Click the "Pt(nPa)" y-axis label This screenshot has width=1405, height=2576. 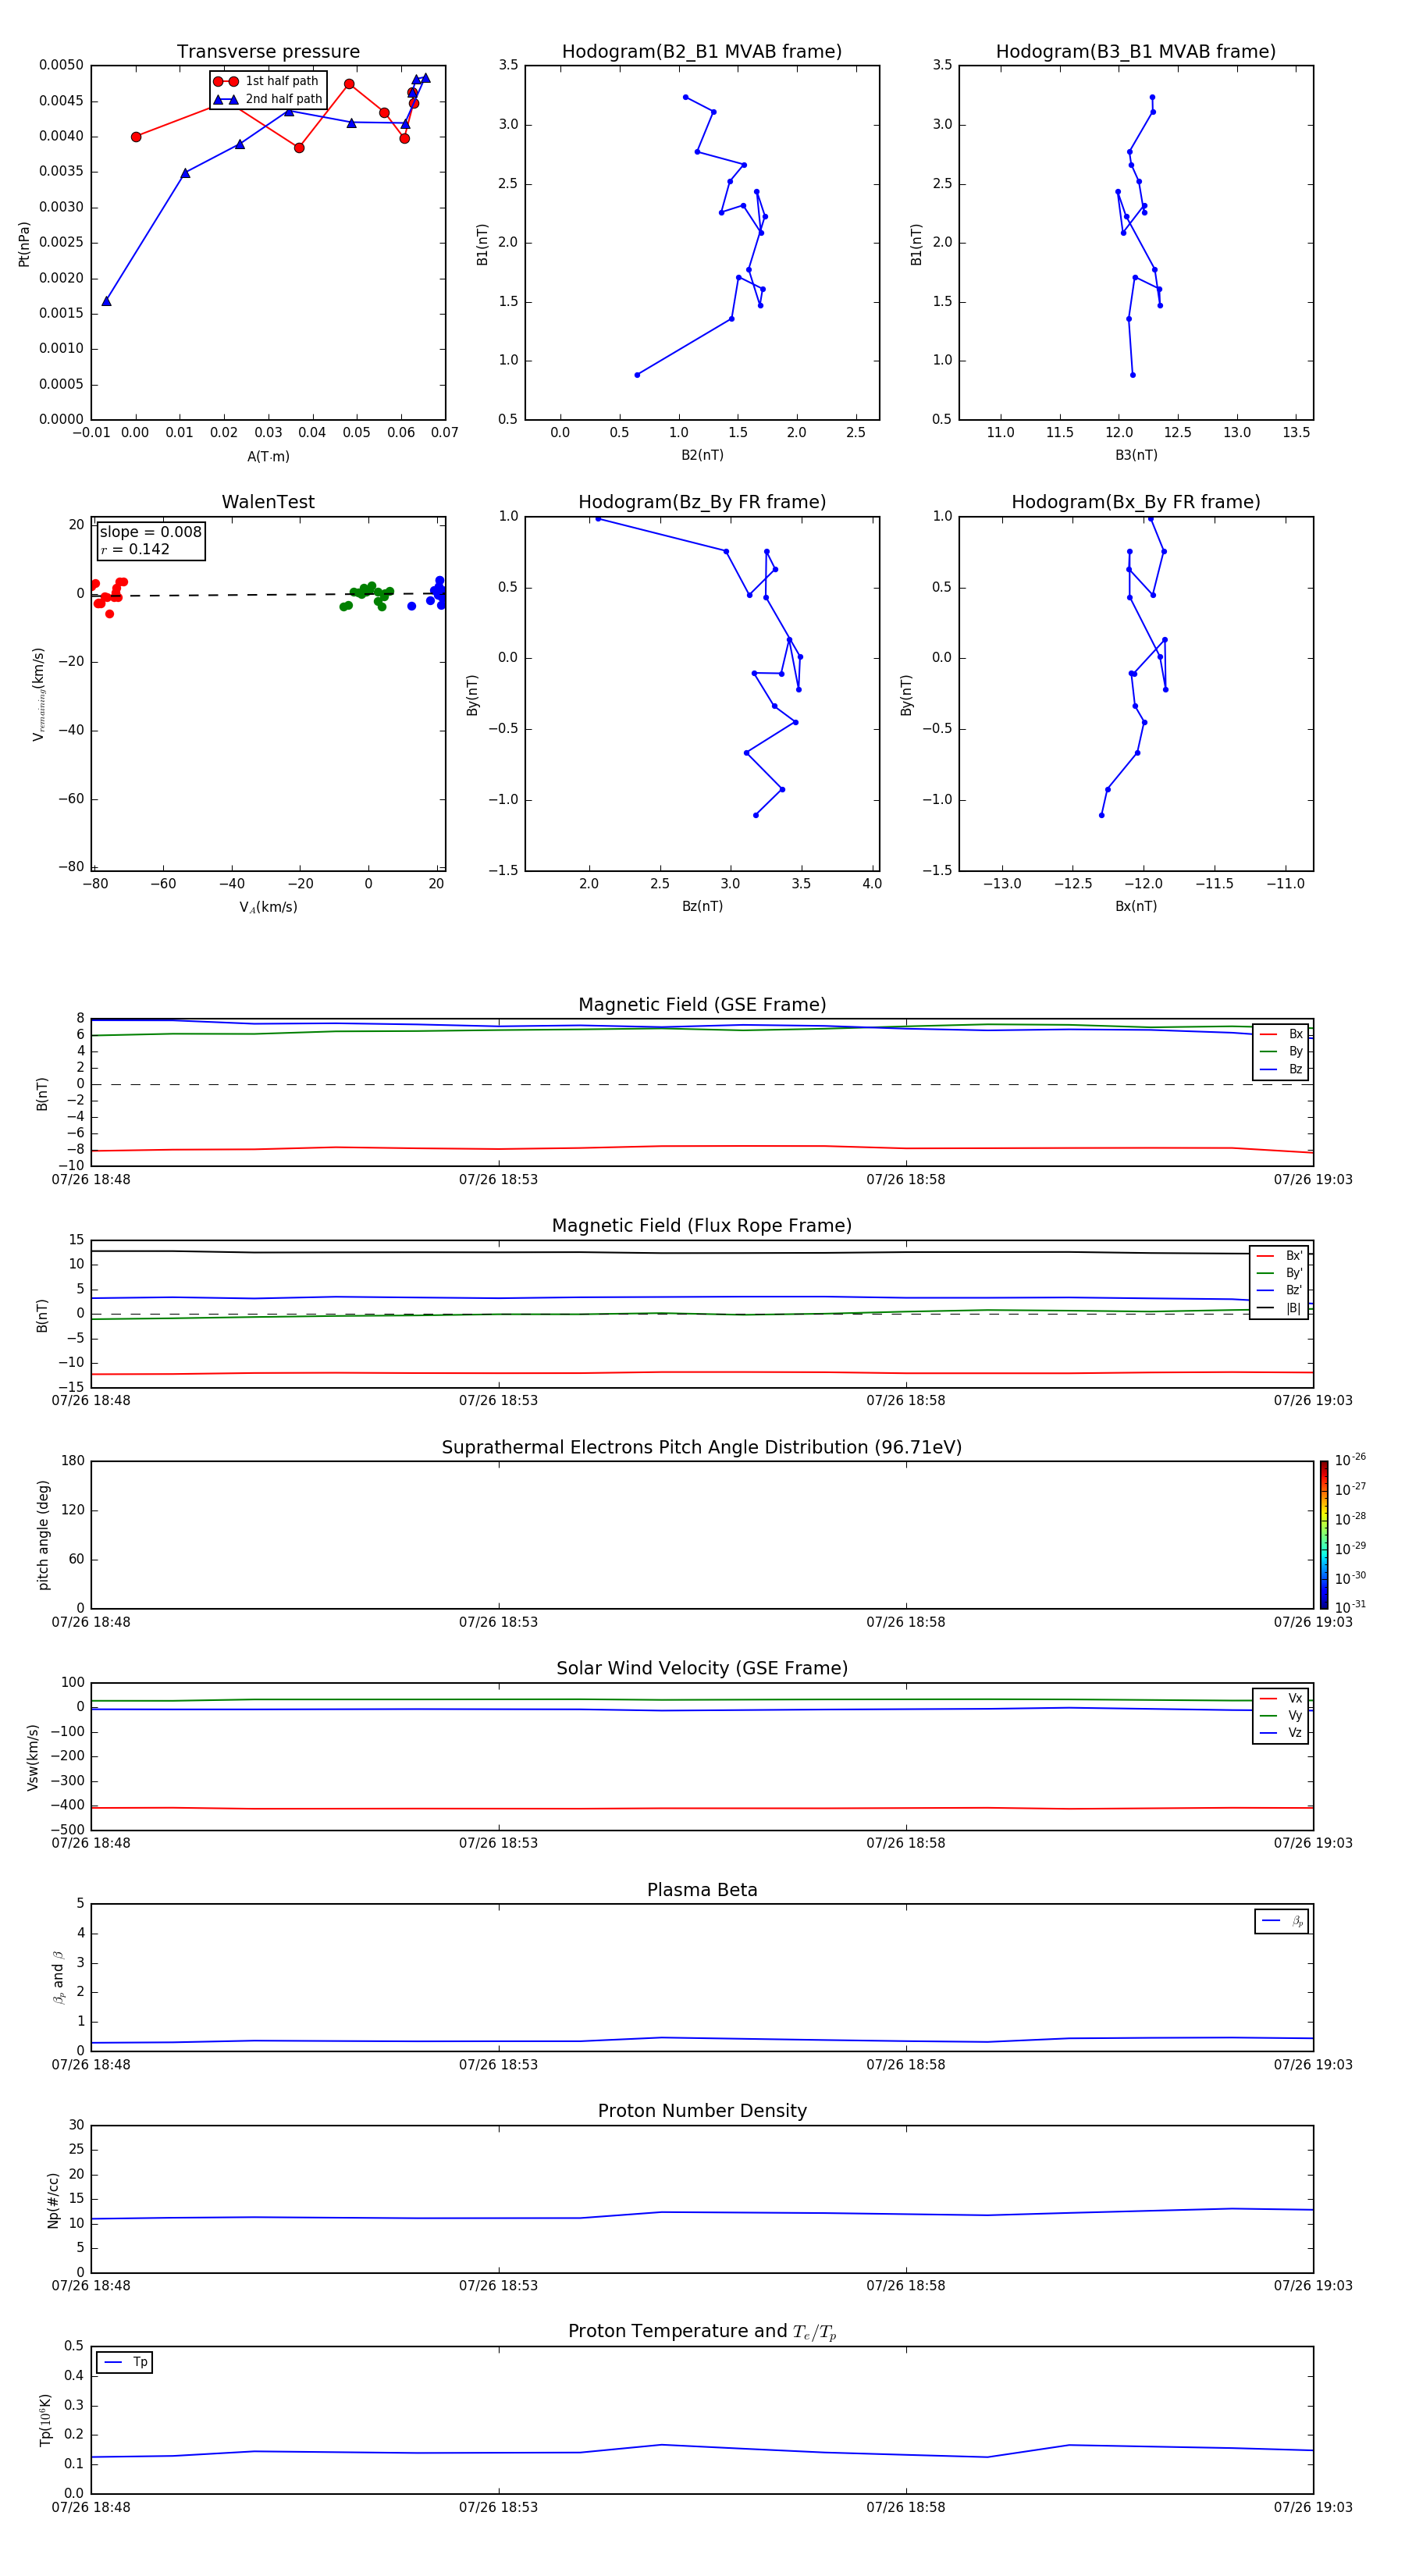click(24, 244)
